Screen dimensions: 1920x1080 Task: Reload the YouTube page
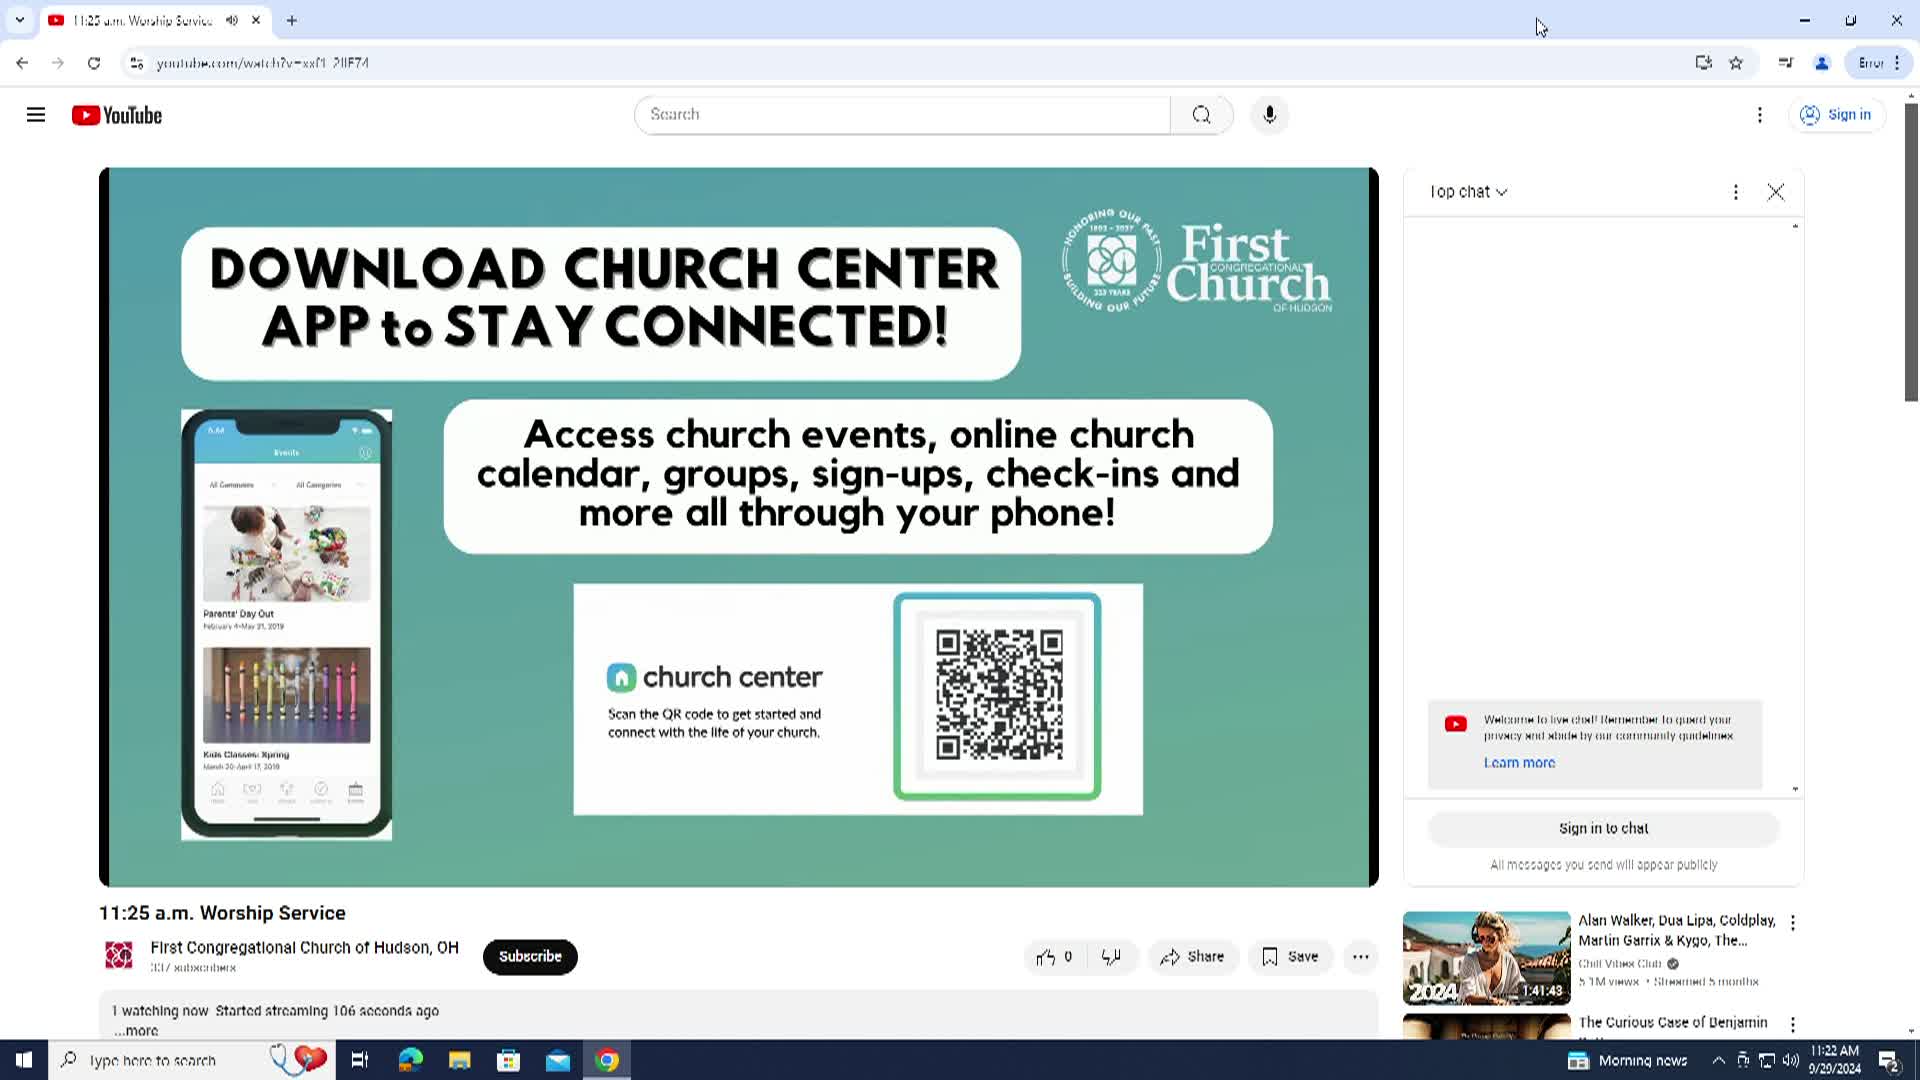tap(94, 63)
